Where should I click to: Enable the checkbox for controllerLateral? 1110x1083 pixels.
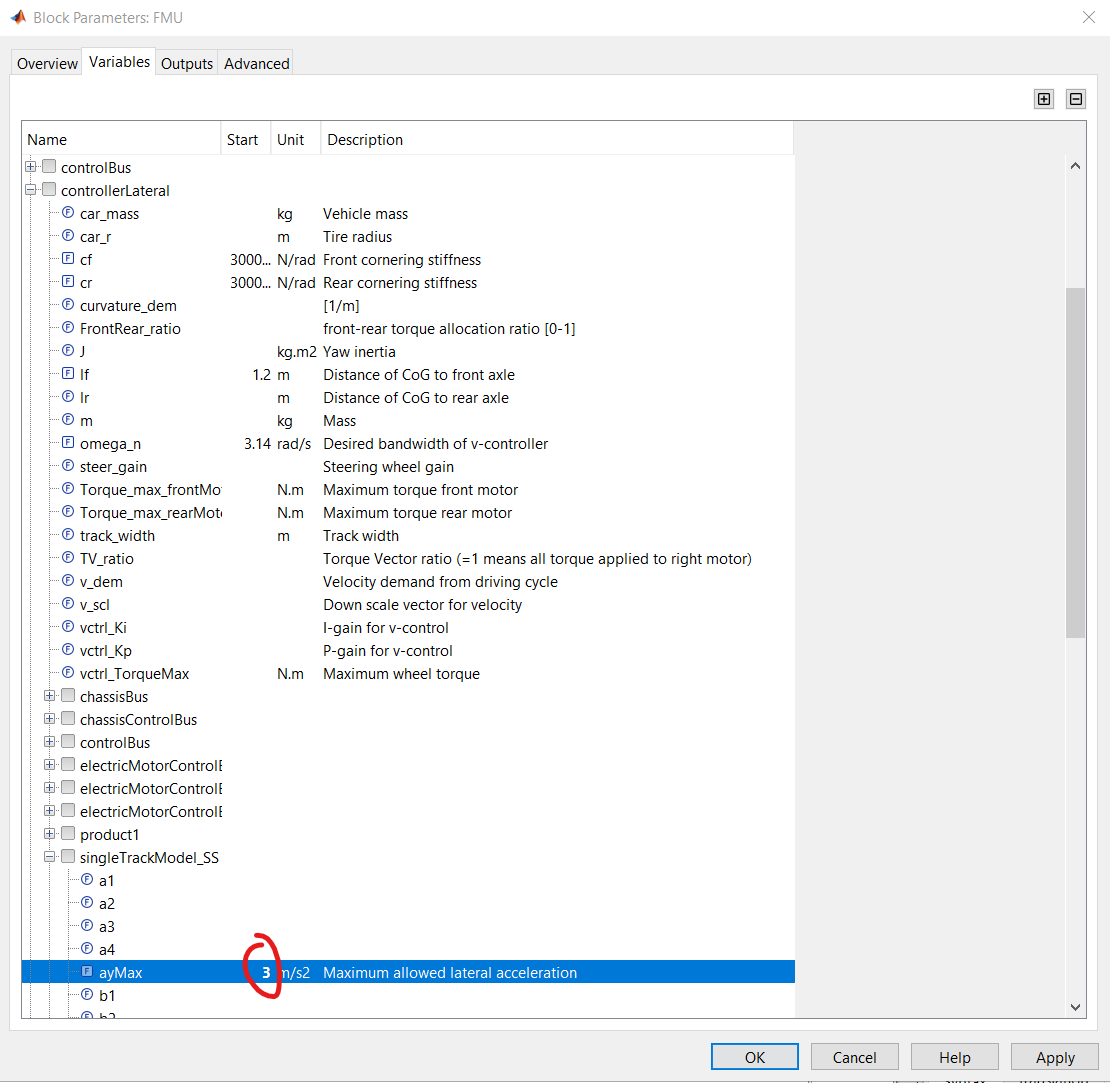47,190
